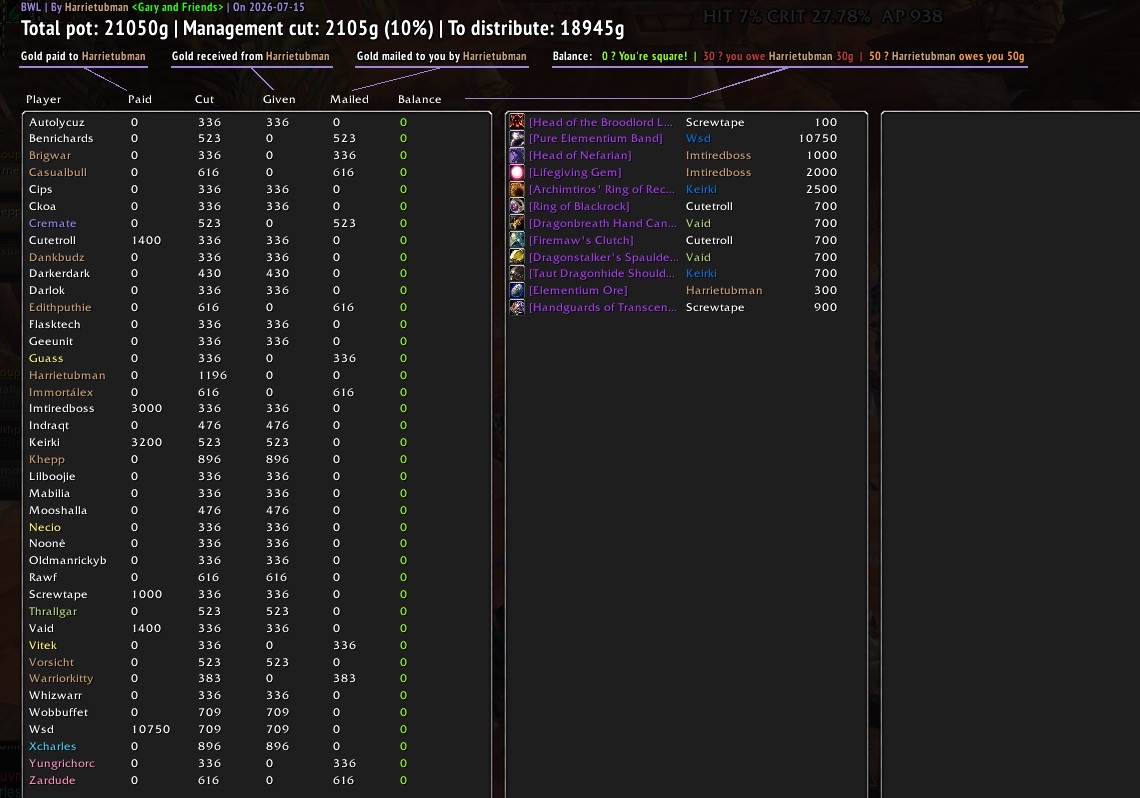This screenshot has width=1140, height=798.
Task: Open [Ring of Blackrock] item link
Action: tap(579, 206)
